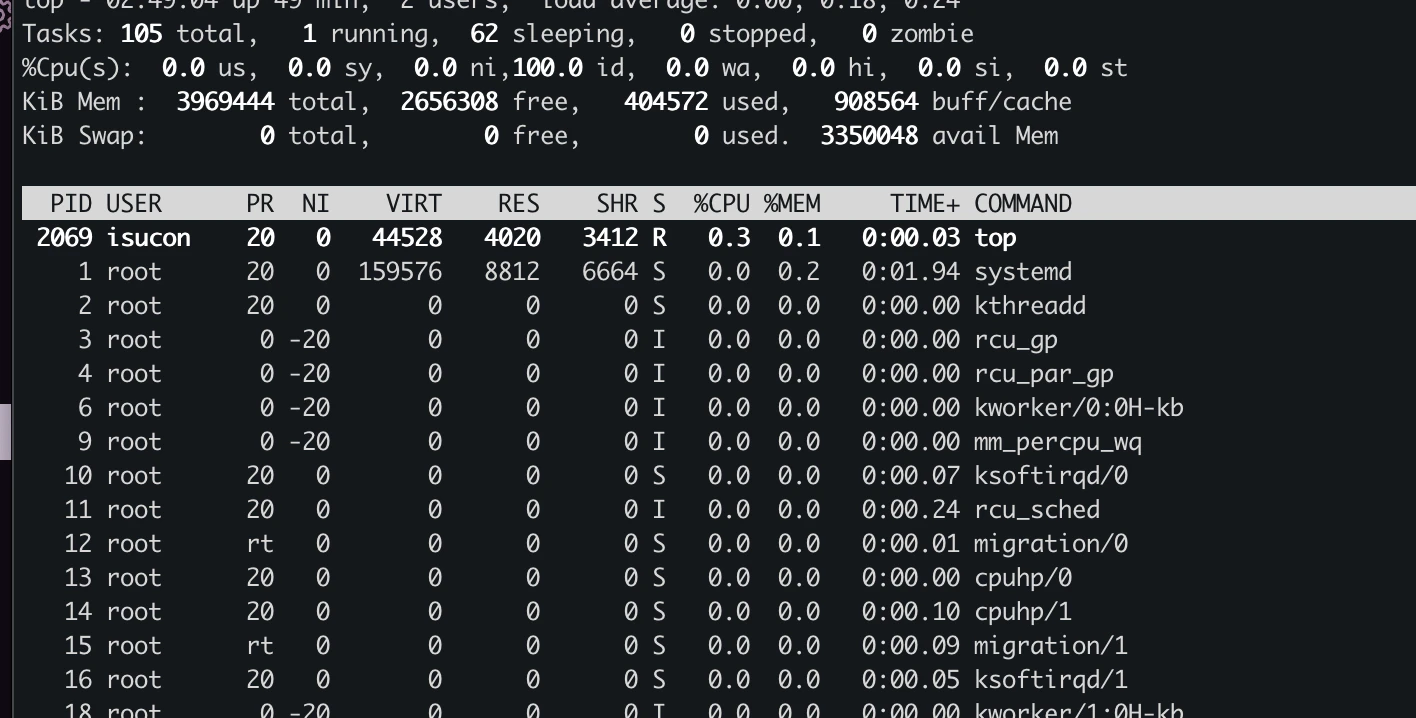The image size is (1416, 718).
Task: Click the USER column header
Action: point(134,204)
